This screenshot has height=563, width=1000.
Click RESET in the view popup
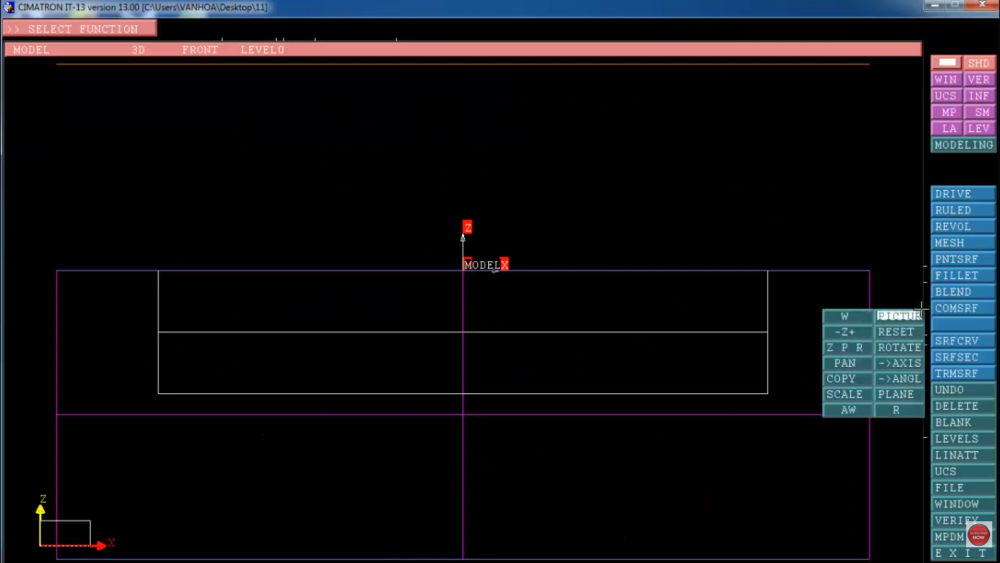pyautogui.click(x=899, y=332)
